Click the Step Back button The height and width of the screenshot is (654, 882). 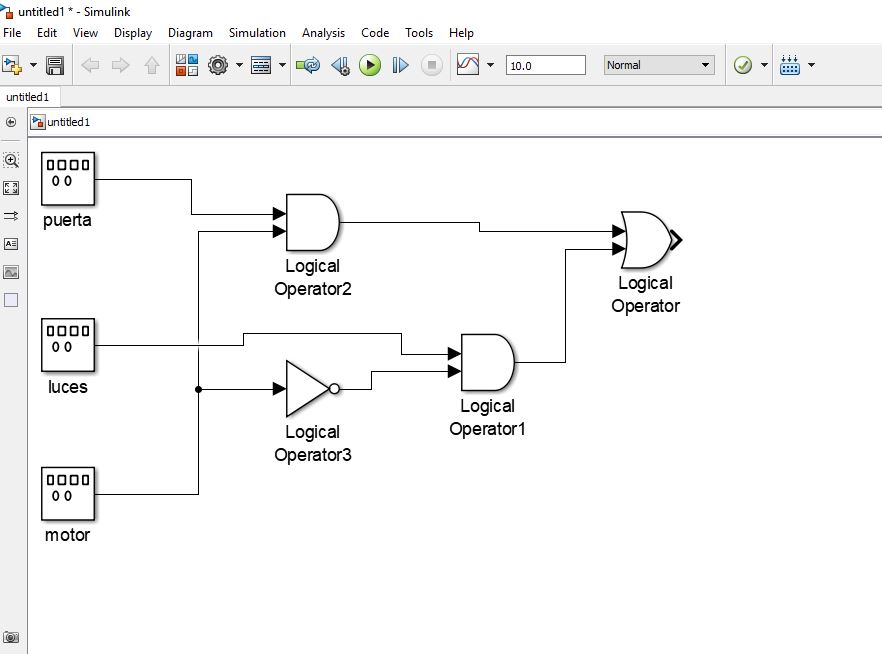coord(341,65)
